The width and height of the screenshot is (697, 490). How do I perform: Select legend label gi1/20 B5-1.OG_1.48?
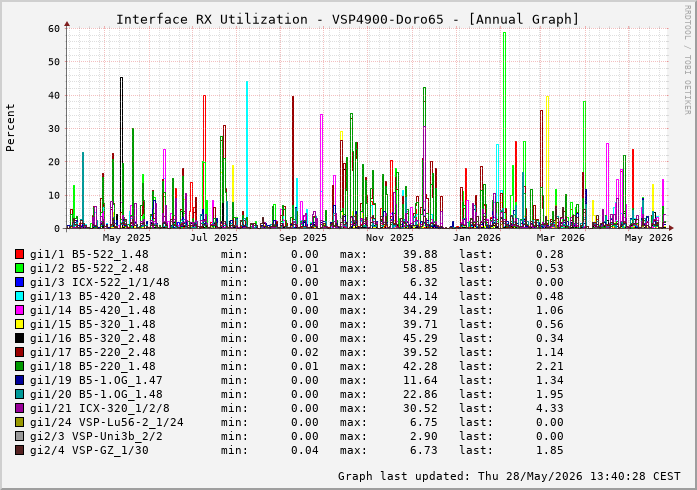[96, 394]
